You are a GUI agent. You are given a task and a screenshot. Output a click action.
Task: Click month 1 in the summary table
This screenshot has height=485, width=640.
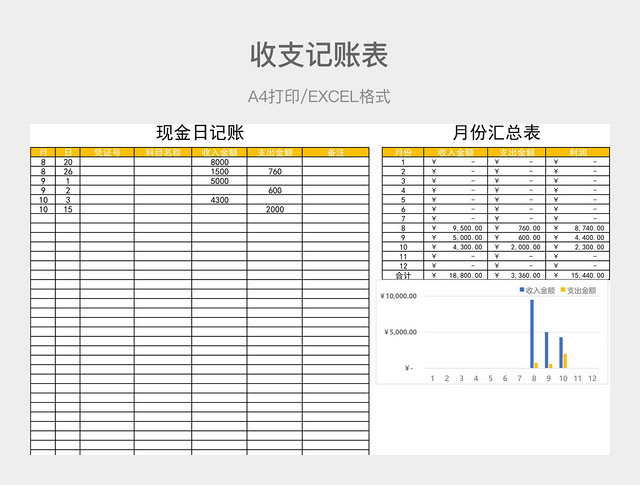403,162
